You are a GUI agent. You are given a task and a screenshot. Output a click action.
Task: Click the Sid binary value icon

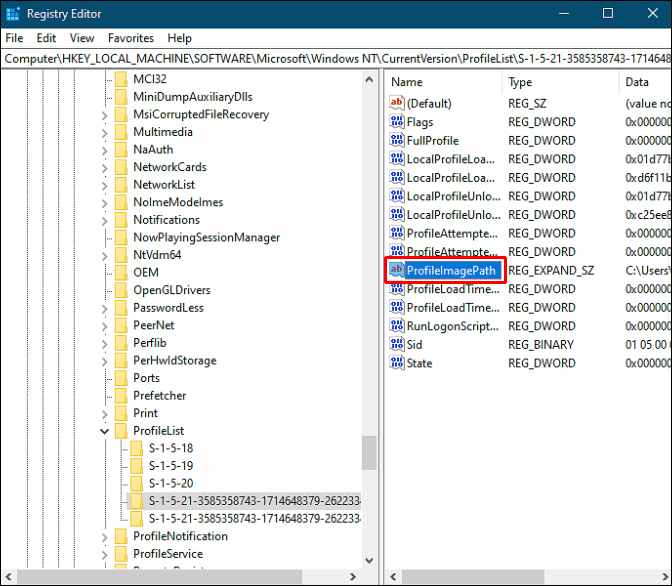coord(396,344)
